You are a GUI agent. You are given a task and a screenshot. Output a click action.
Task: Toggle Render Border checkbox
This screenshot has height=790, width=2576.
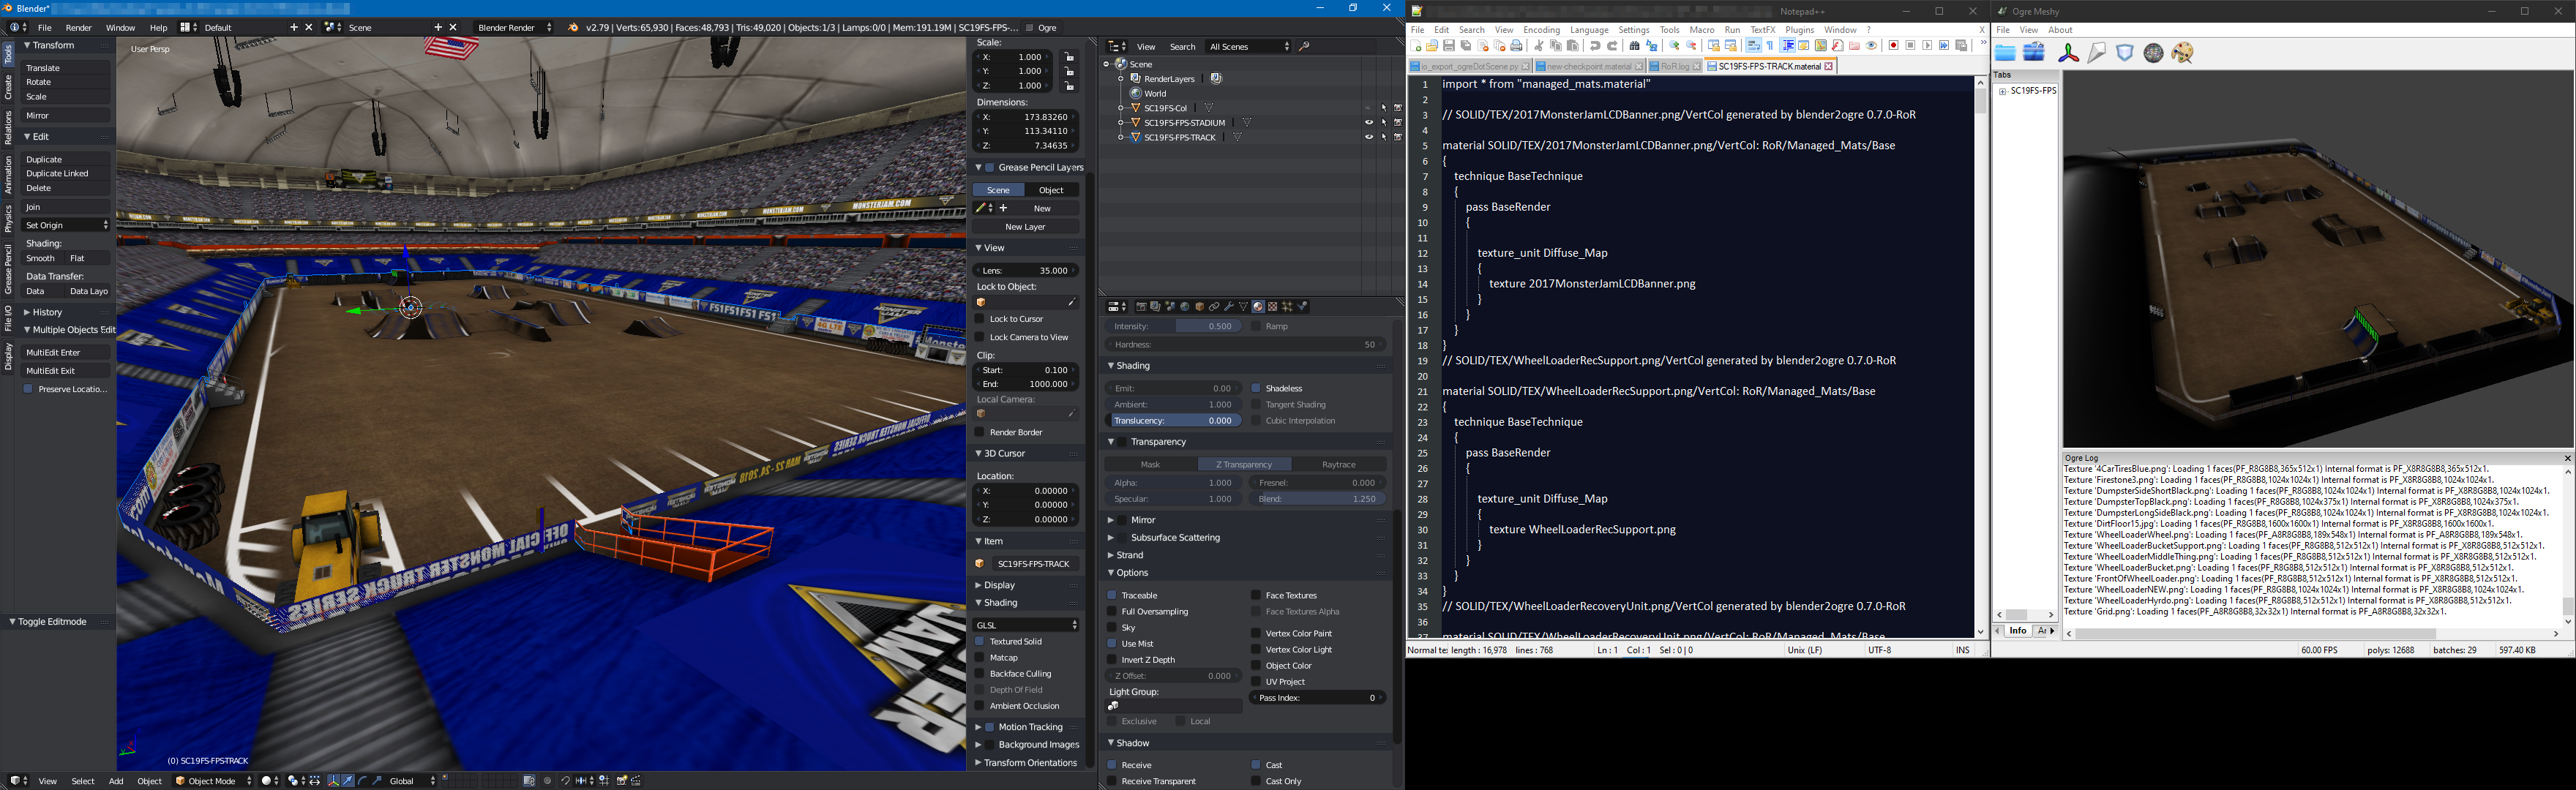pyautogui.click(x=980, y=432)
